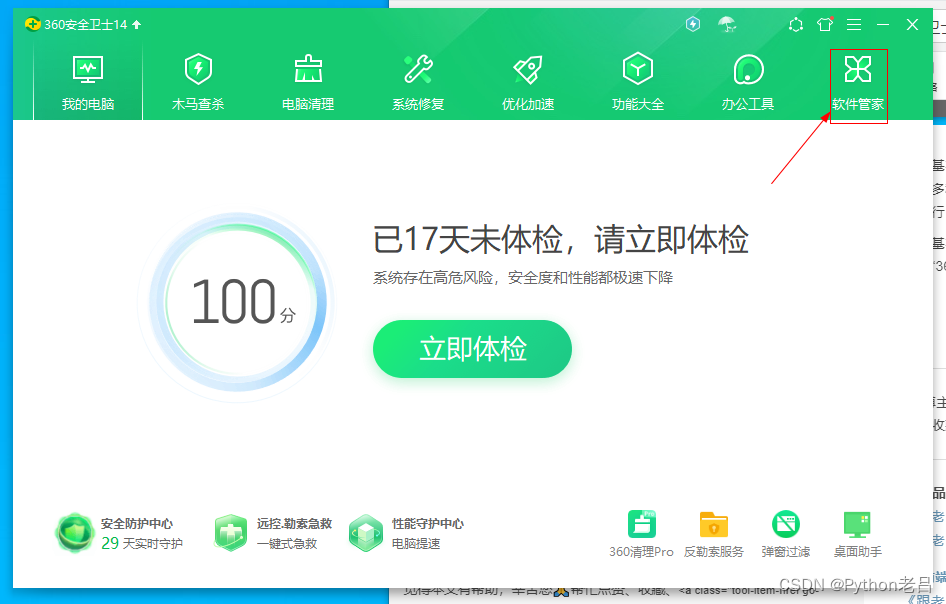Screen dimensions: 946x604
Task: Open 弹窗过滤 popup filter
Action: [x=786, y=535]
